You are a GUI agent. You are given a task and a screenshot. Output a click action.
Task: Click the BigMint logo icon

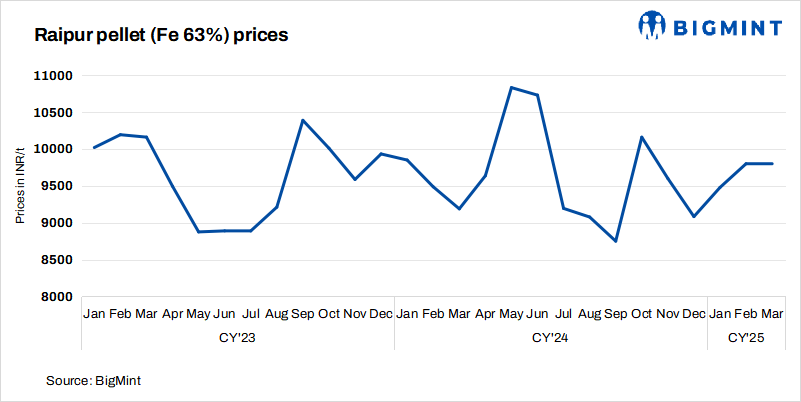tap(654, 25)
